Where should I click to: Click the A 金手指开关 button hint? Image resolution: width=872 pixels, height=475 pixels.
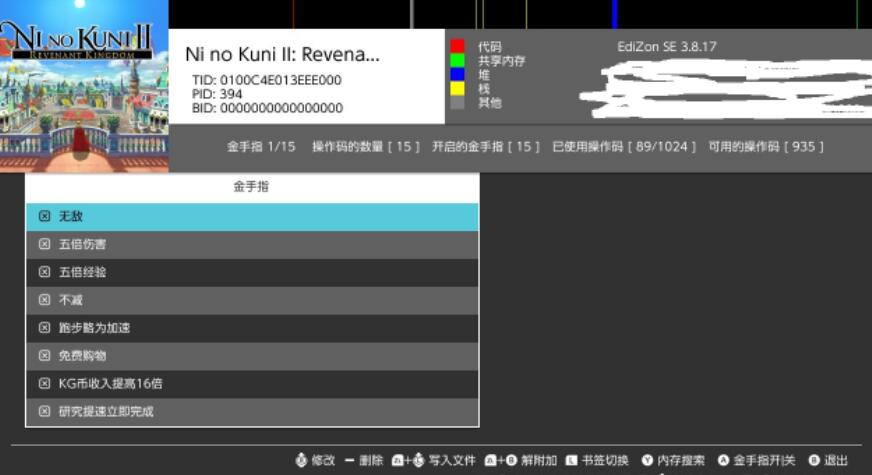756,461
